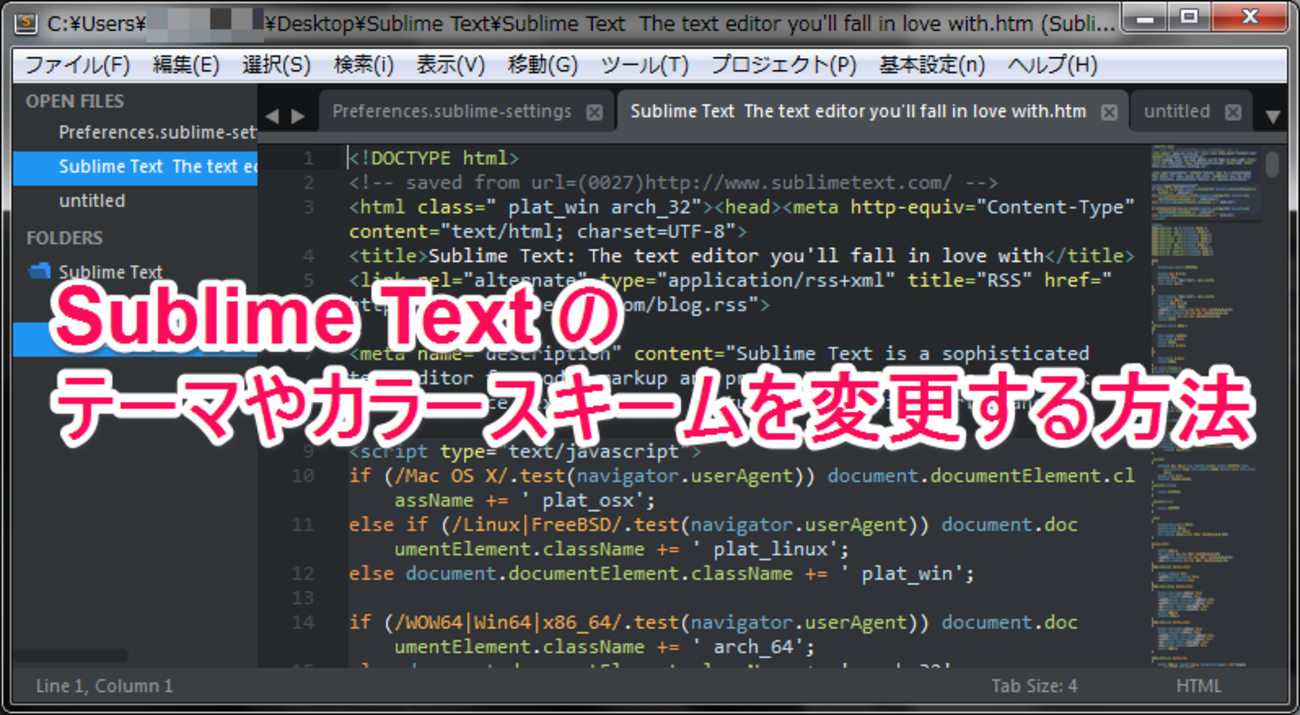1300x715 pixels.
Task: Click the arch_64 code text
Action: [753, 648]
